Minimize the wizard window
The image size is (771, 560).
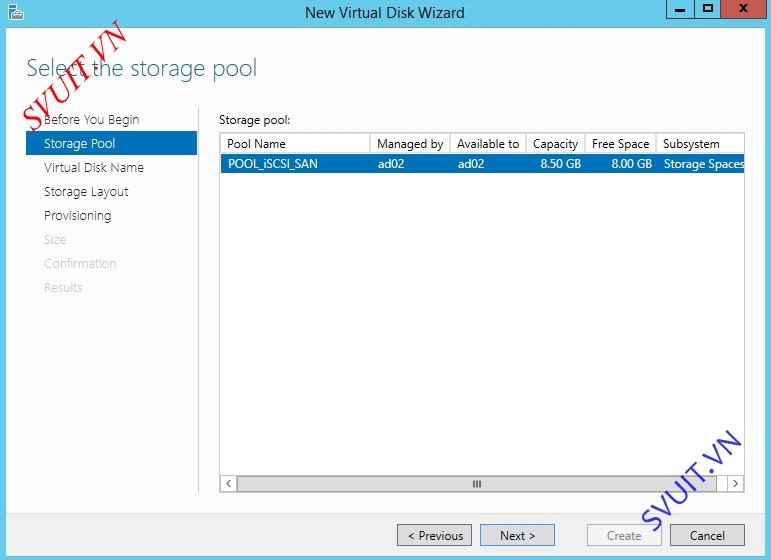(680, 9)
